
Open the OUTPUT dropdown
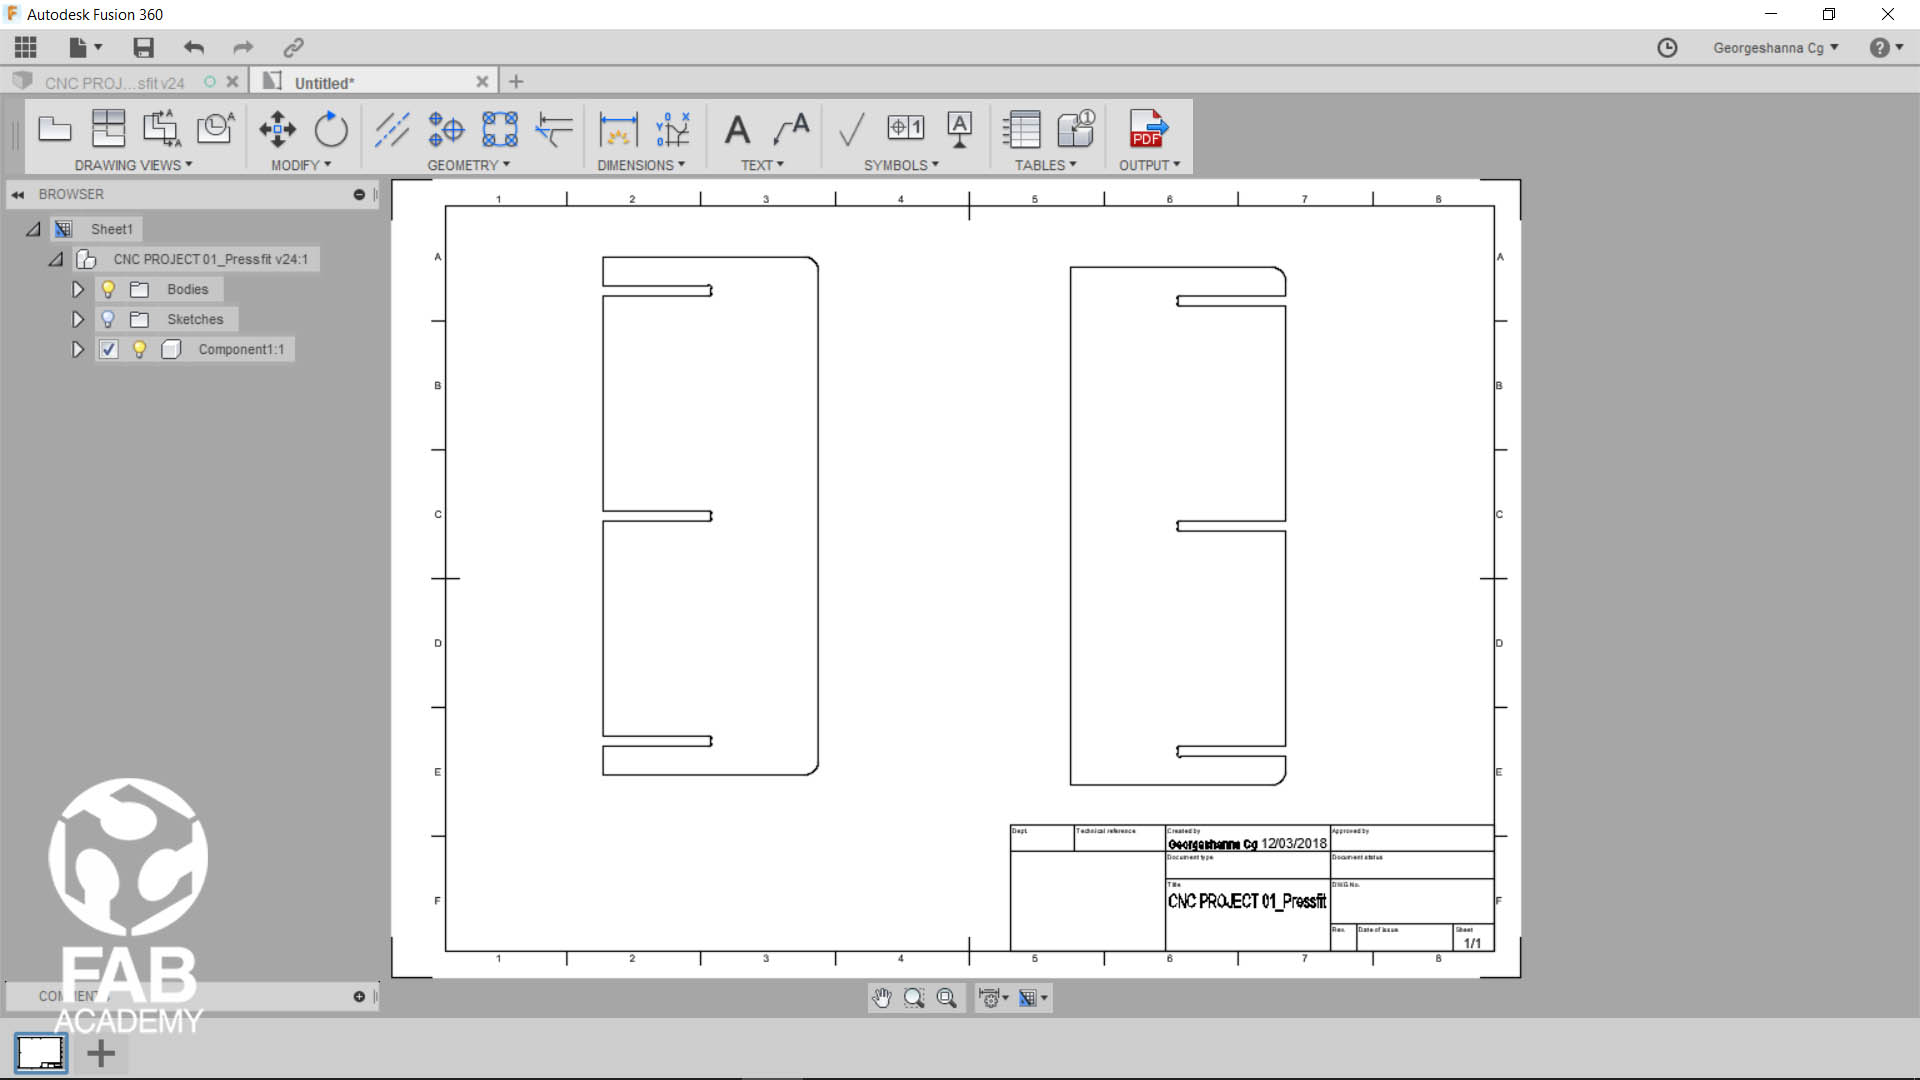tap(1149, 165)
